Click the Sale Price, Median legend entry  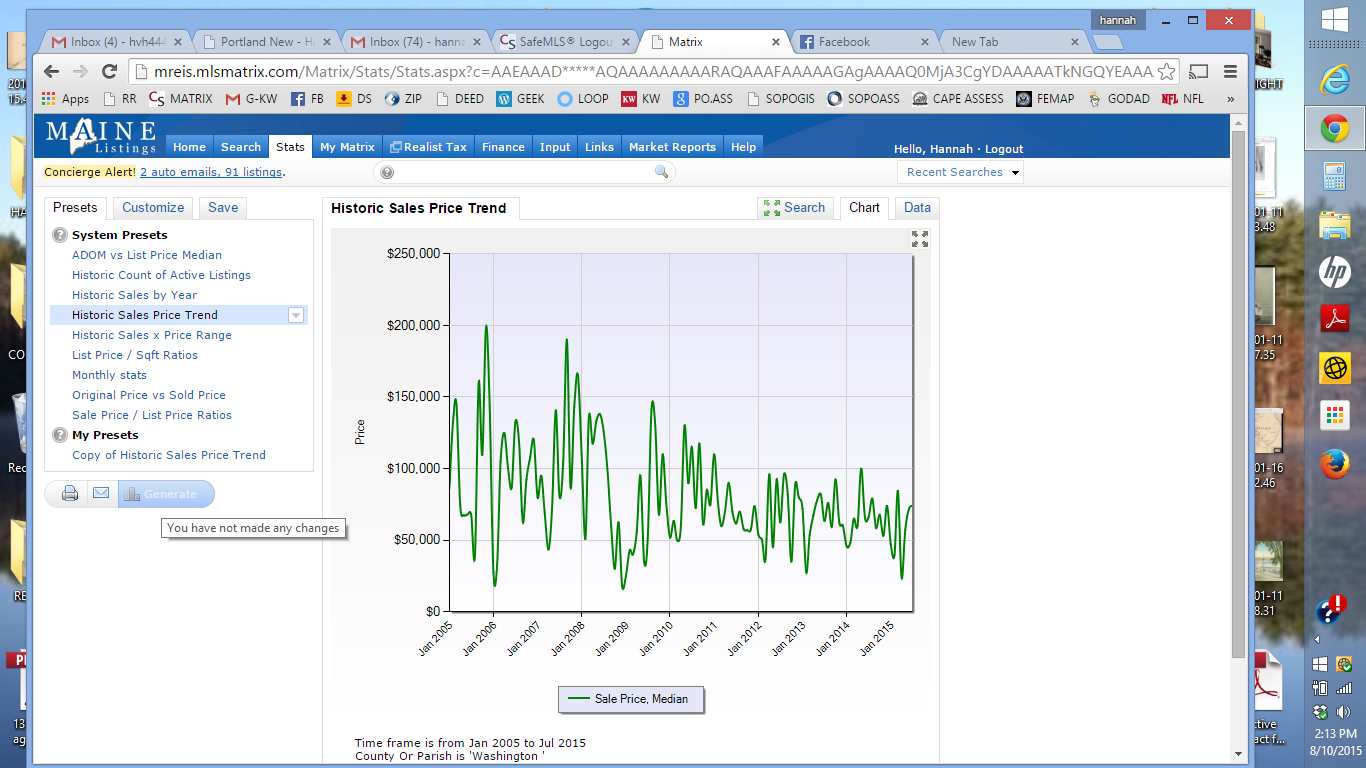pos(630,699)
